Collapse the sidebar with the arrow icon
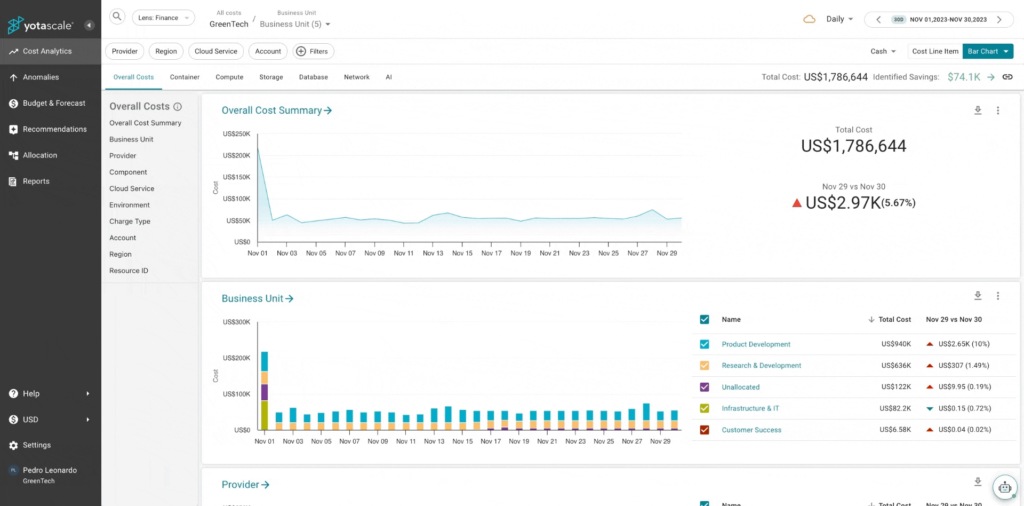Viewport: 1024px width, 506px height. pos(89,25)
